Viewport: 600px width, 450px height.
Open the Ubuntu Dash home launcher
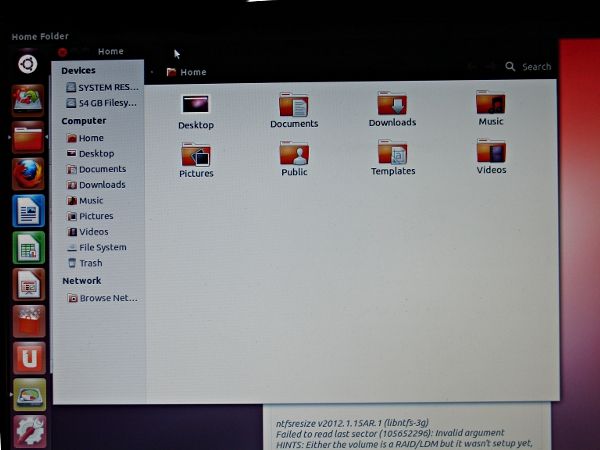pos(28,64)
